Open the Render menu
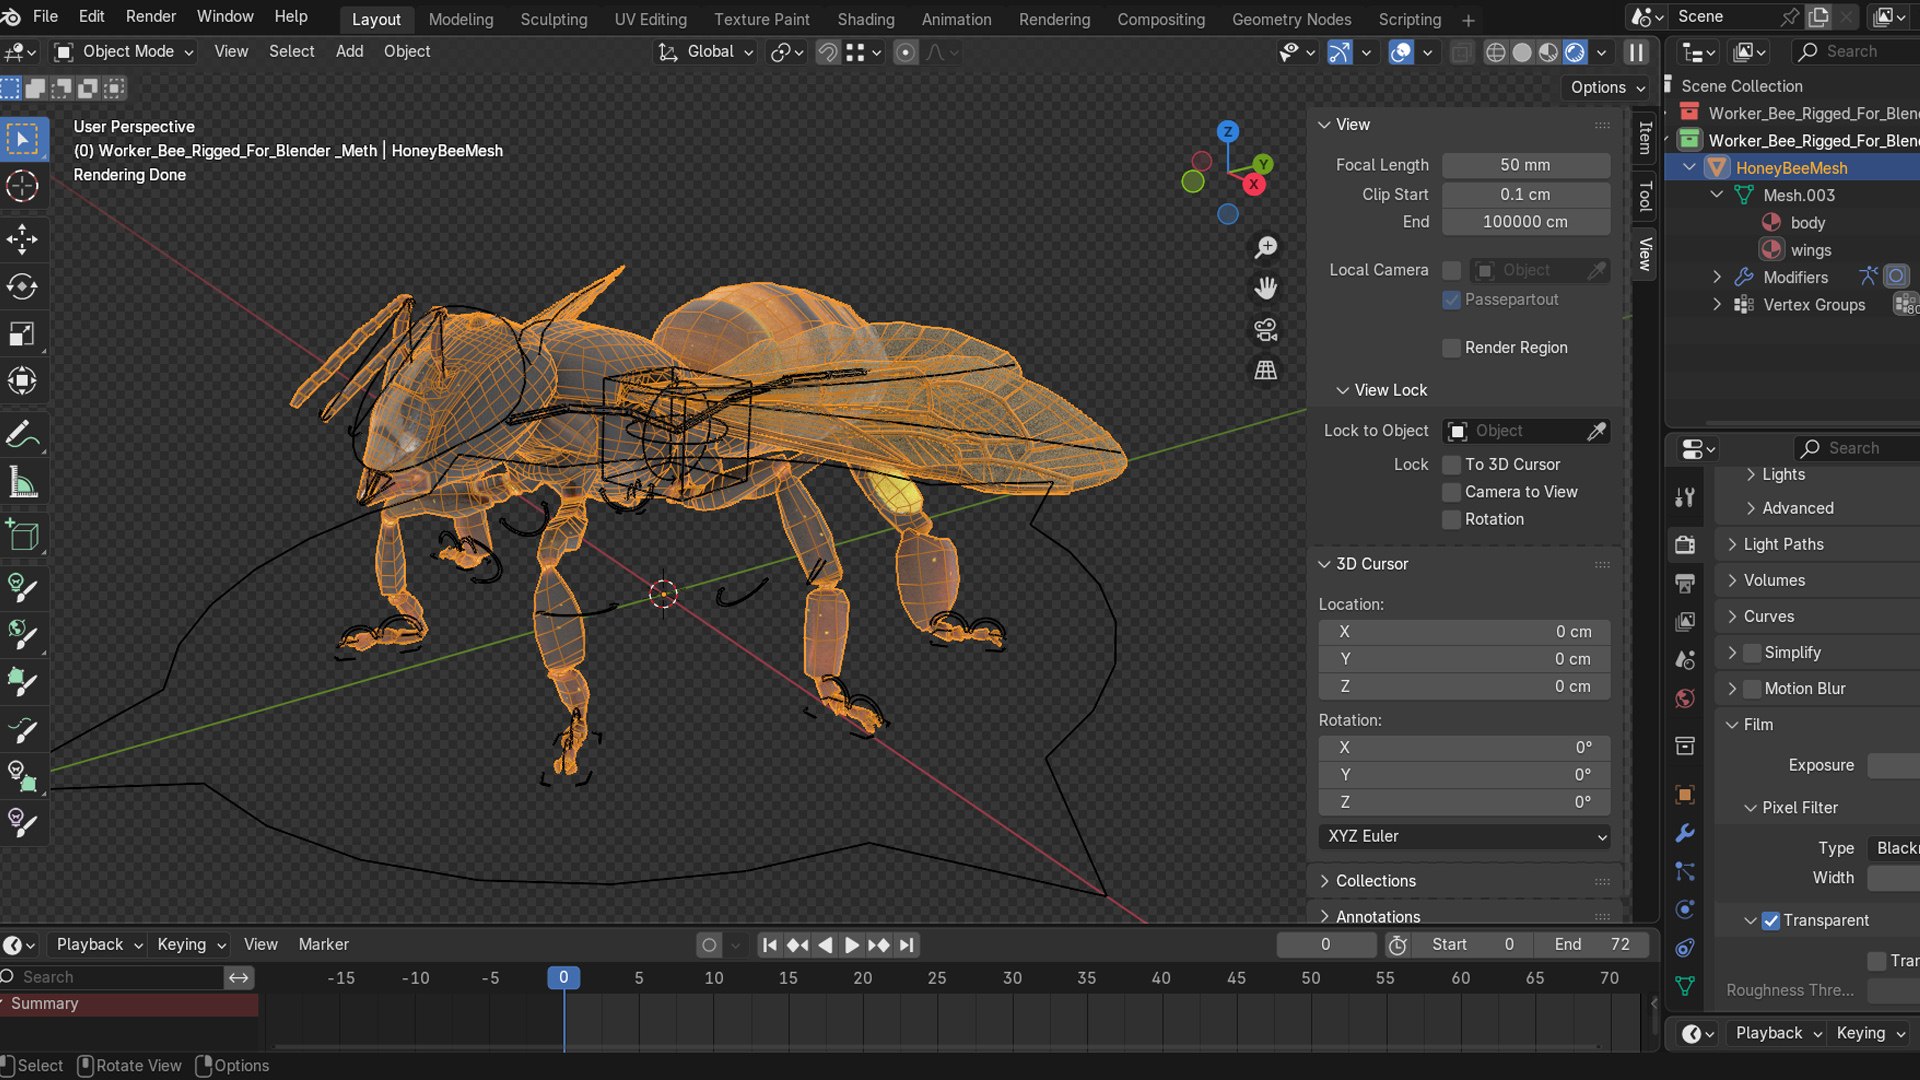The image size is (1920, 1080). [151, 17]
